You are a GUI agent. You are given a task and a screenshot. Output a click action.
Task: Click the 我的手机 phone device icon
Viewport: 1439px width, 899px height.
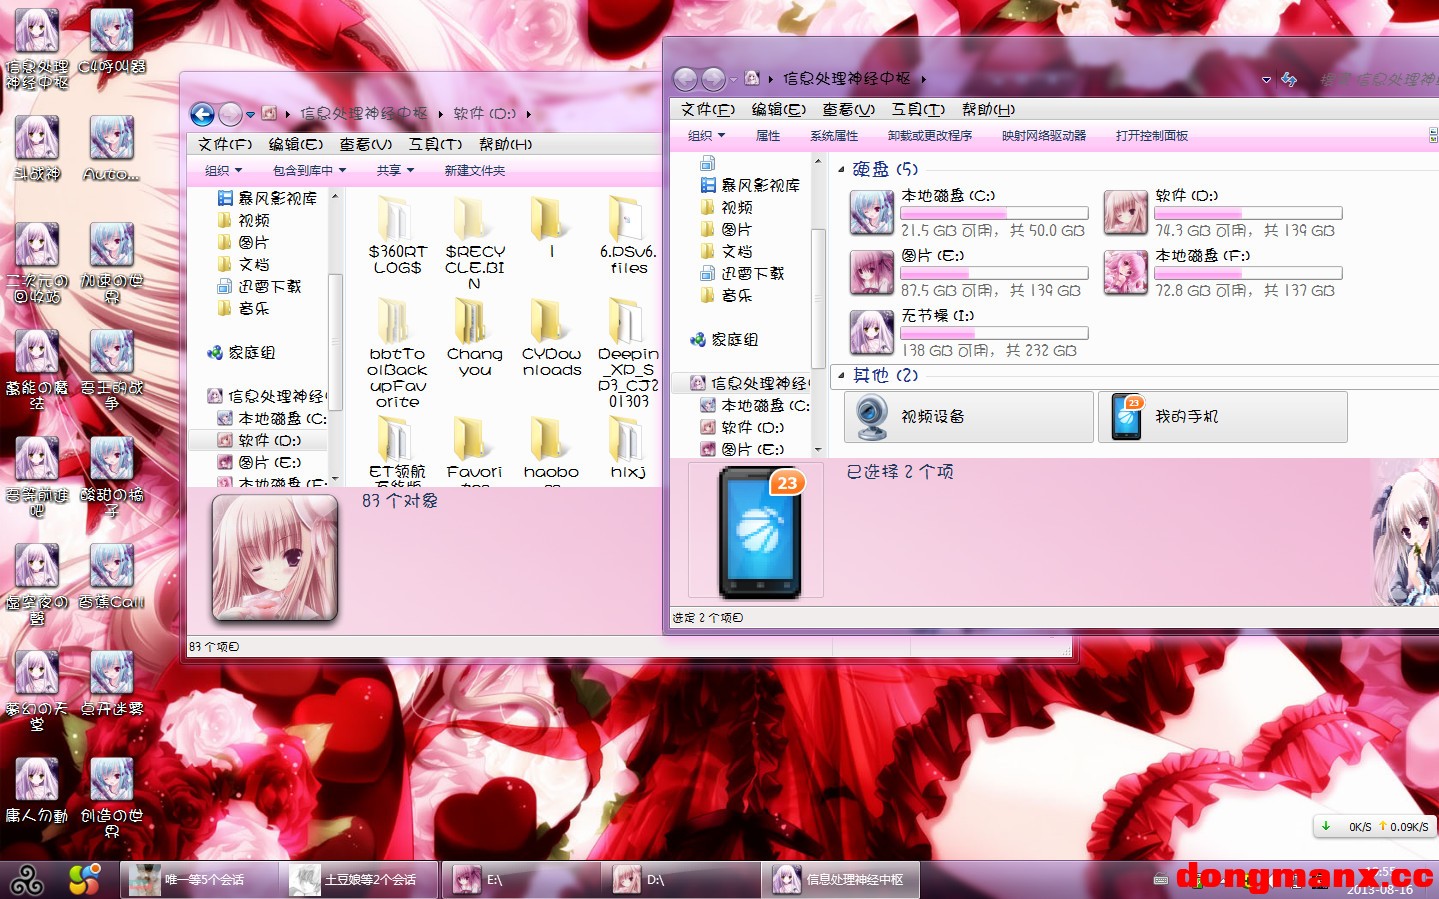(1127, 416)
